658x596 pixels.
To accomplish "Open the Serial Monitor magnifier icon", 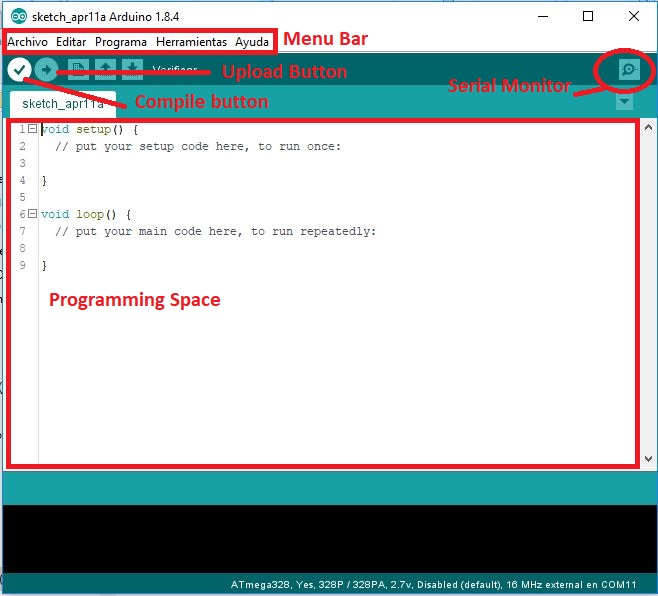I will pyautogui.click(x=629, y=69).
